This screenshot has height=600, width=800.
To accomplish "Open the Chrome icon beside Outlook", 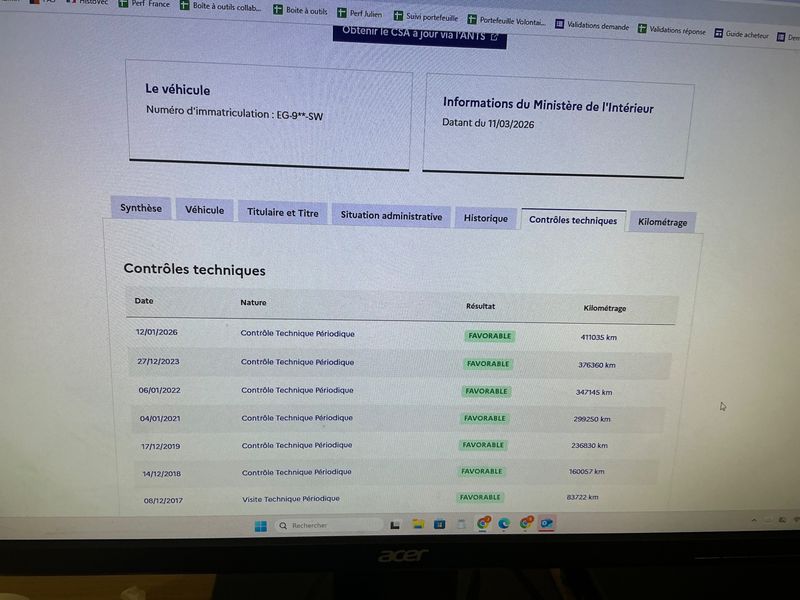I will click(x=526, y=522).
